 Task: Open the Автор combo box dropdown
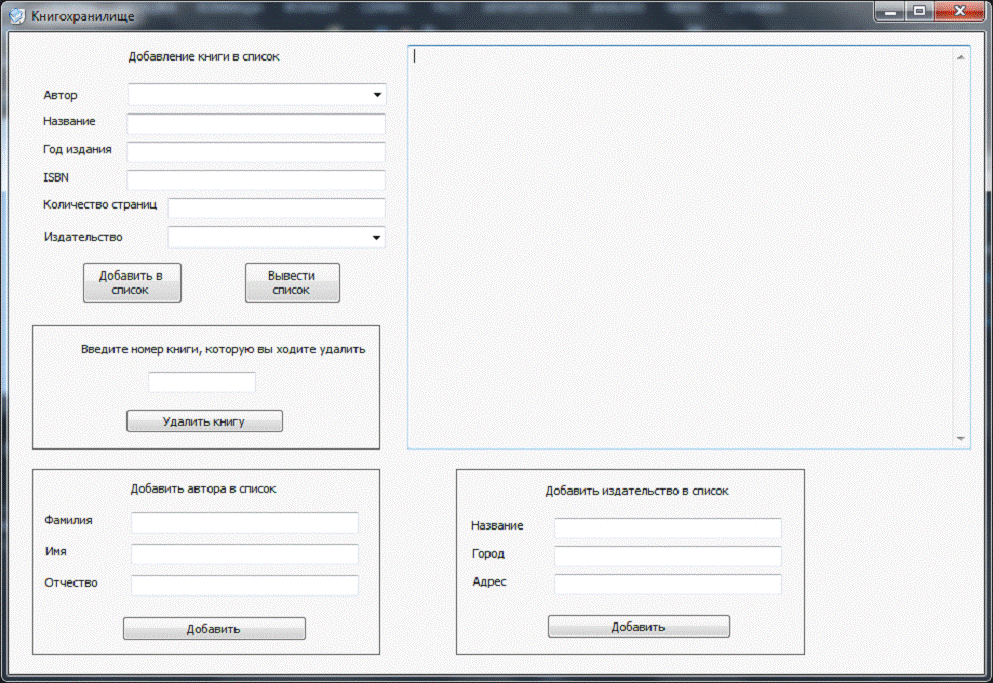[377, 95]
